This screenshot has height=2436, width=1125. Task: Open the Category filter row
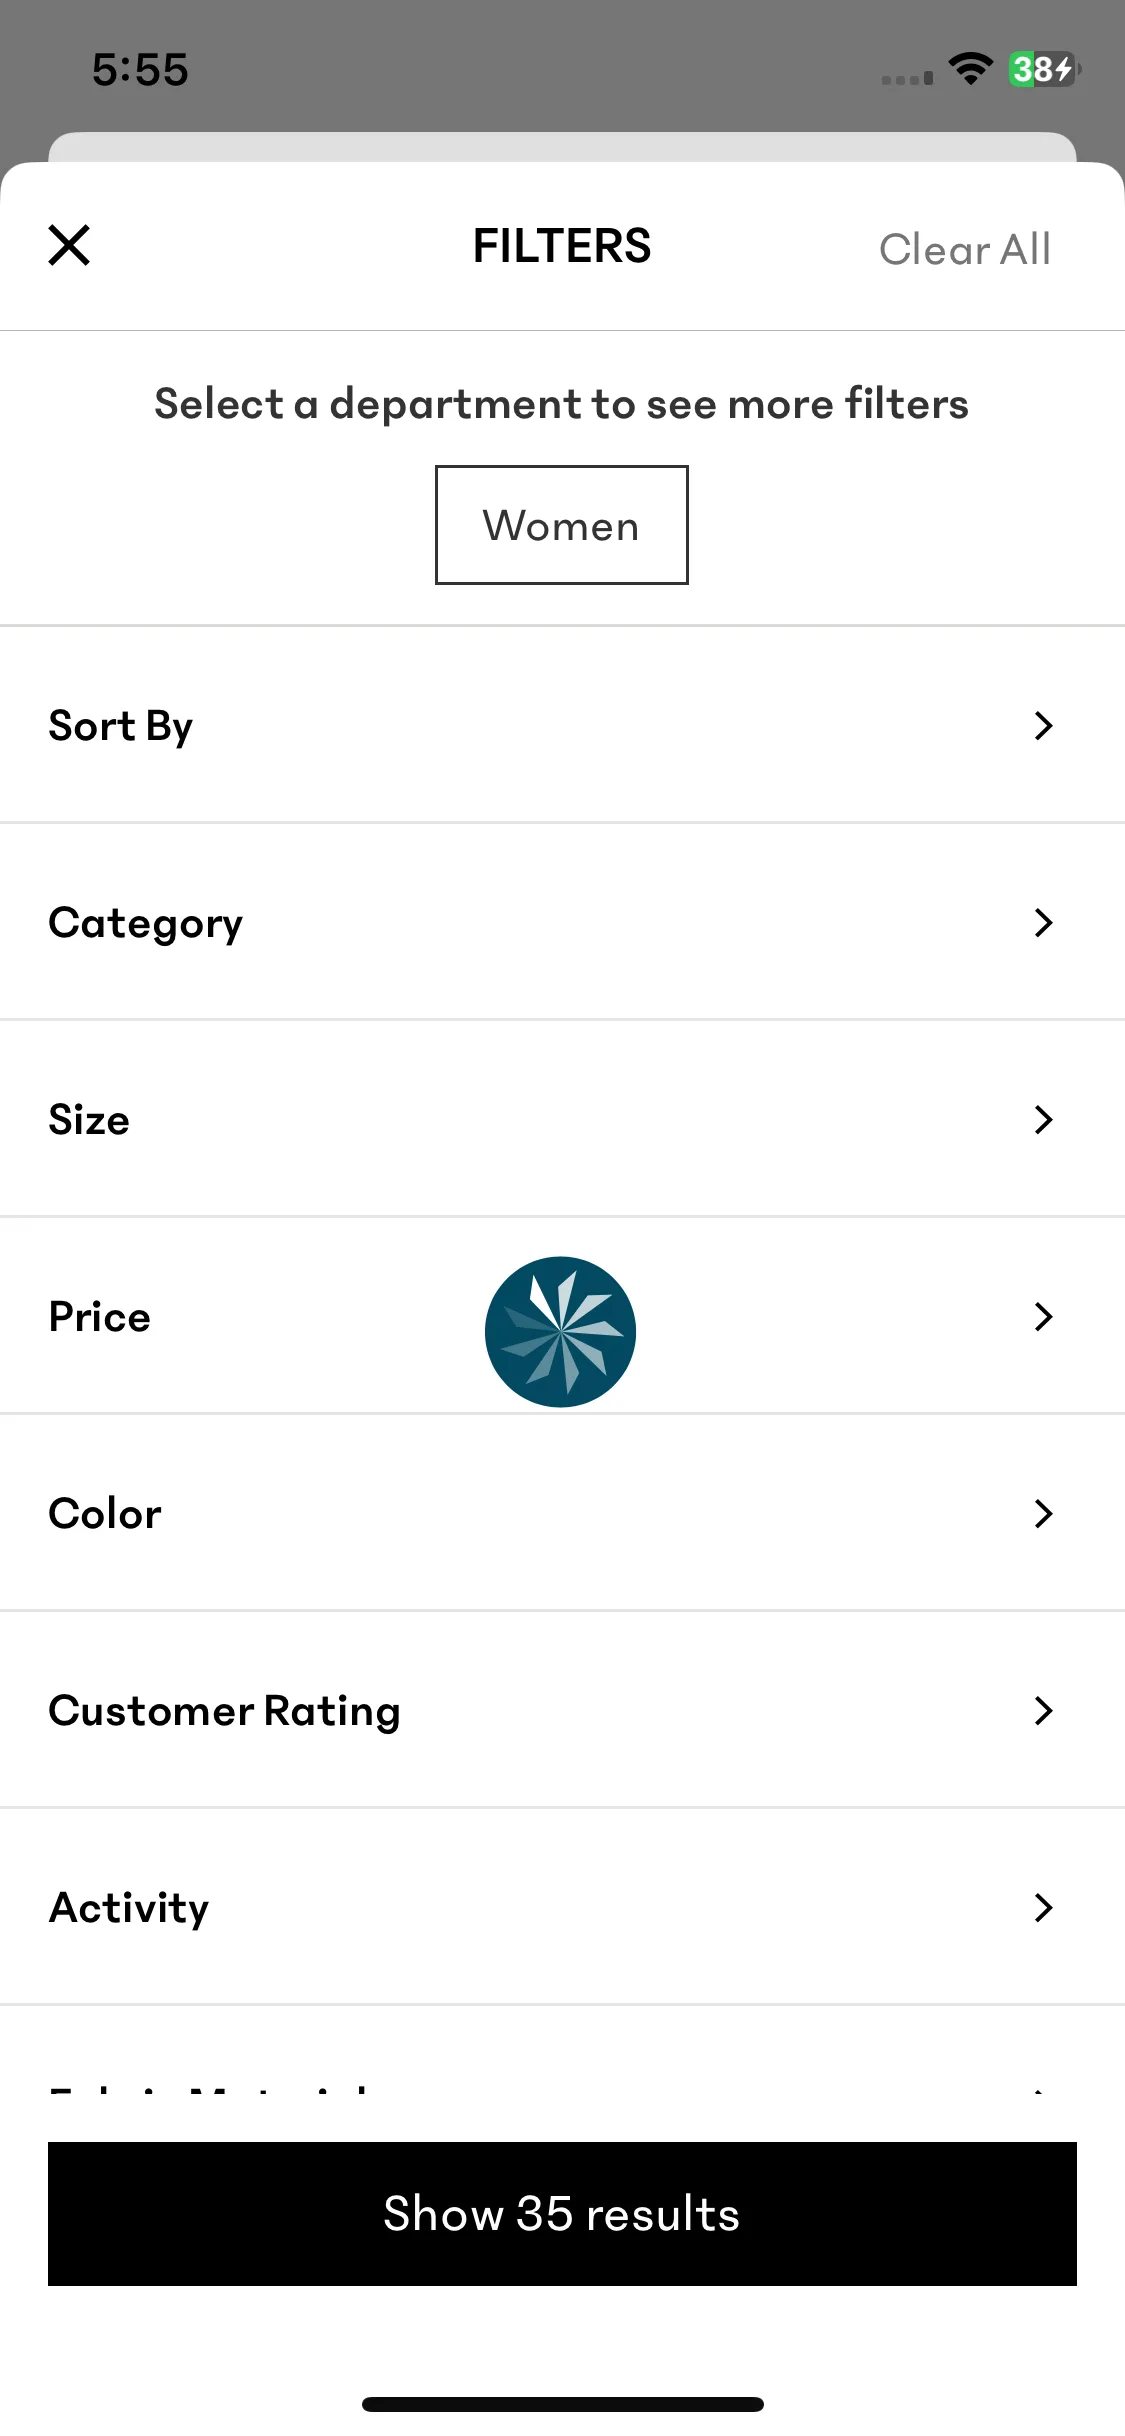point(562,922)
